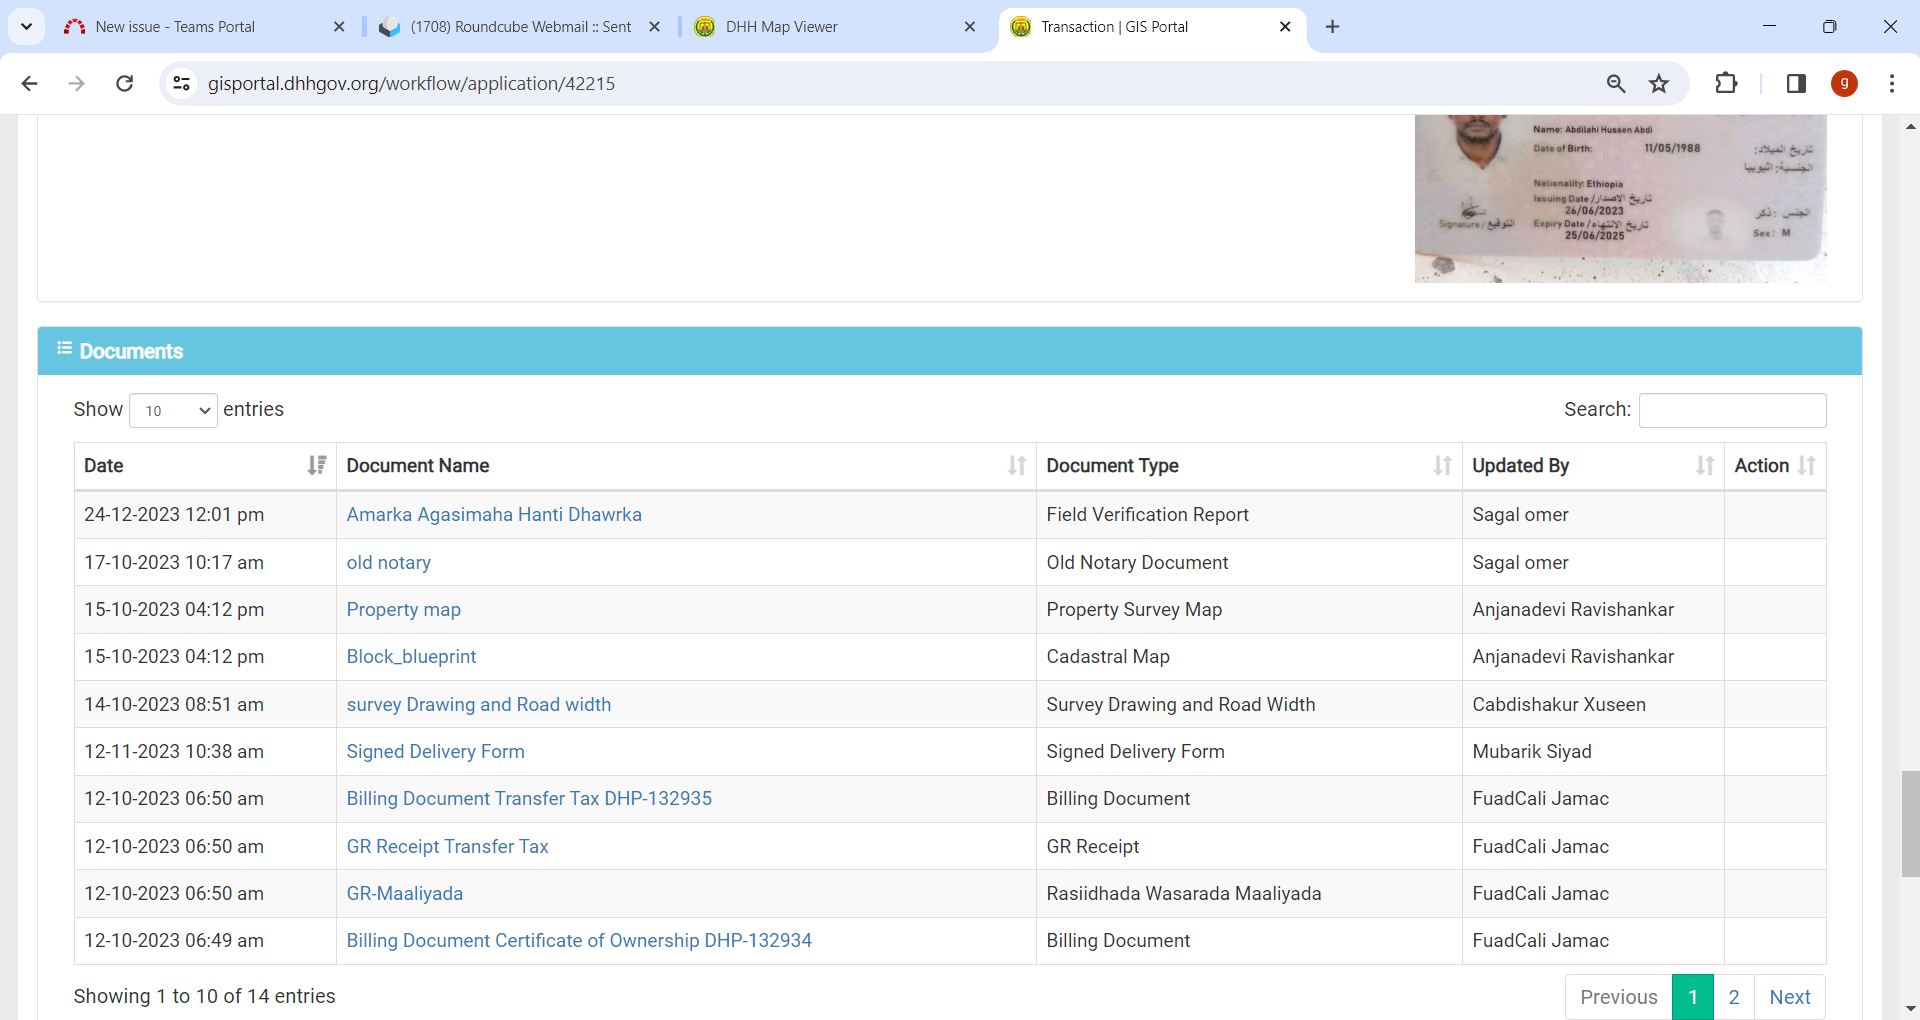The height and width of the screenshot is (1020, 1920).
Task: Select the Old Notary Document type cell
Action: [1249, 563]
